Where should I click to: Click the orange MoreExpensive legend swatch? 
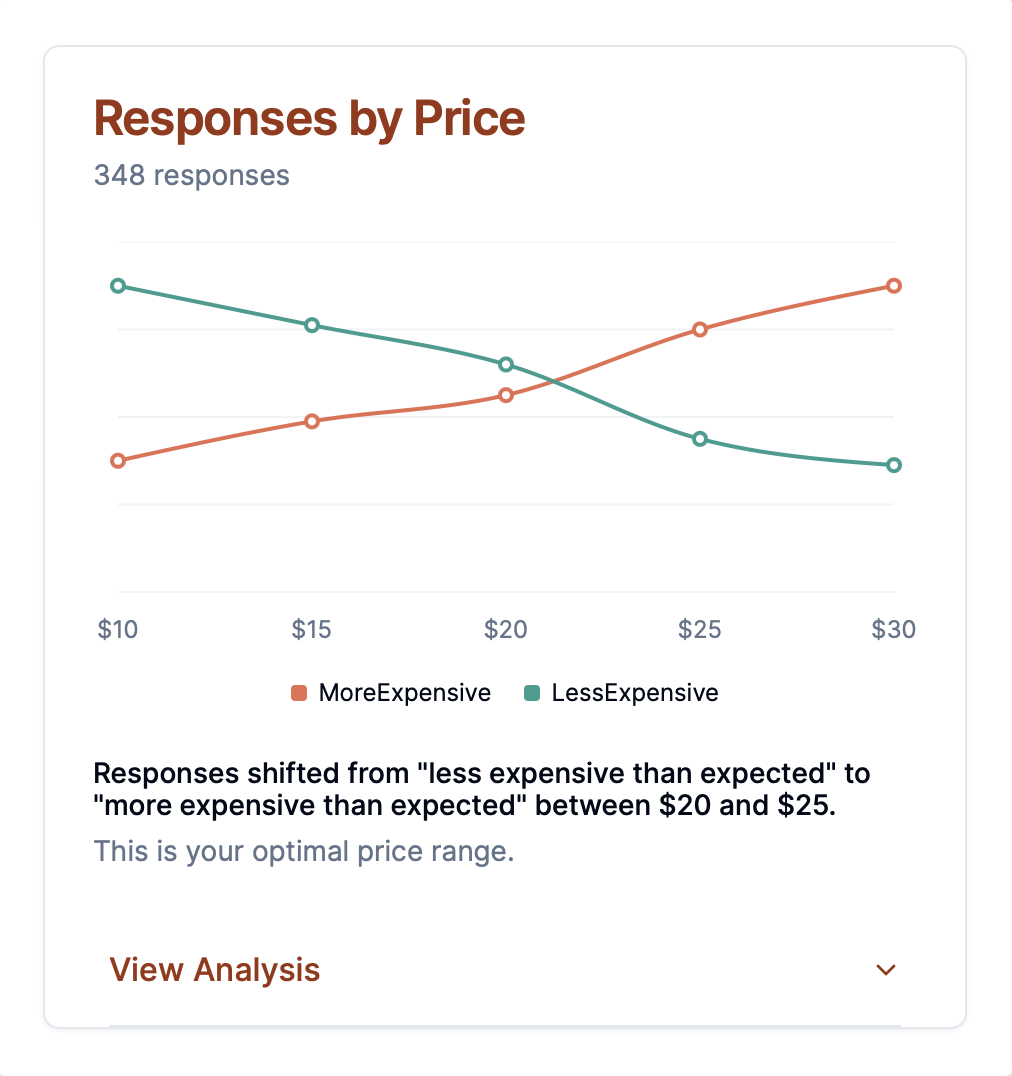tap(299, 693)
